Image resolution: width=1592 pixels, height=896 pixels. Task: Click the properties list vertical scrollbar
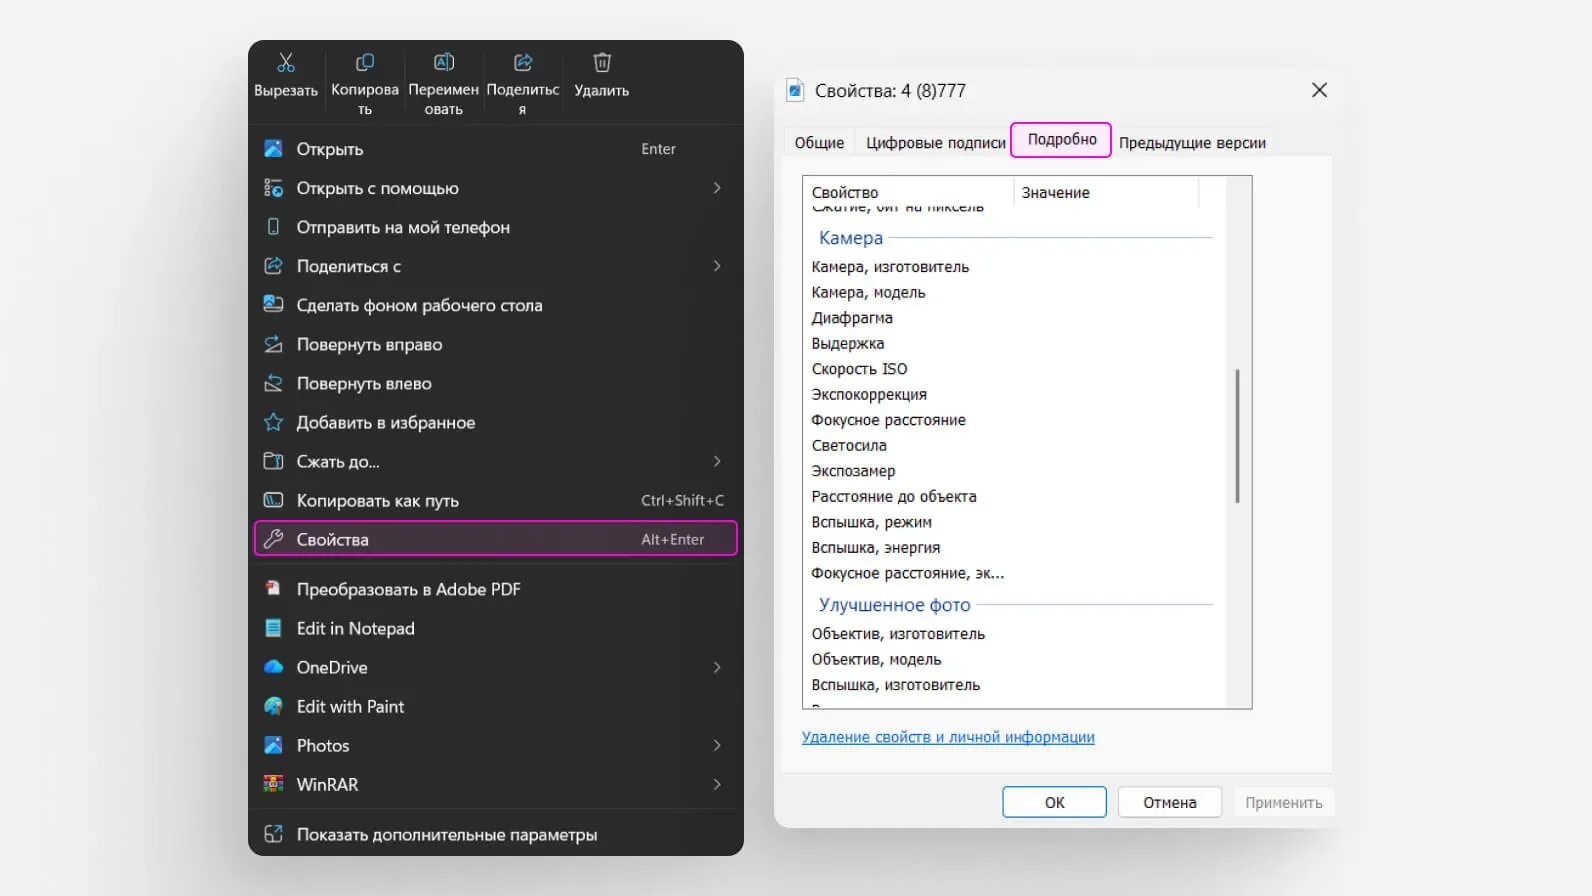coord(1238,436)
